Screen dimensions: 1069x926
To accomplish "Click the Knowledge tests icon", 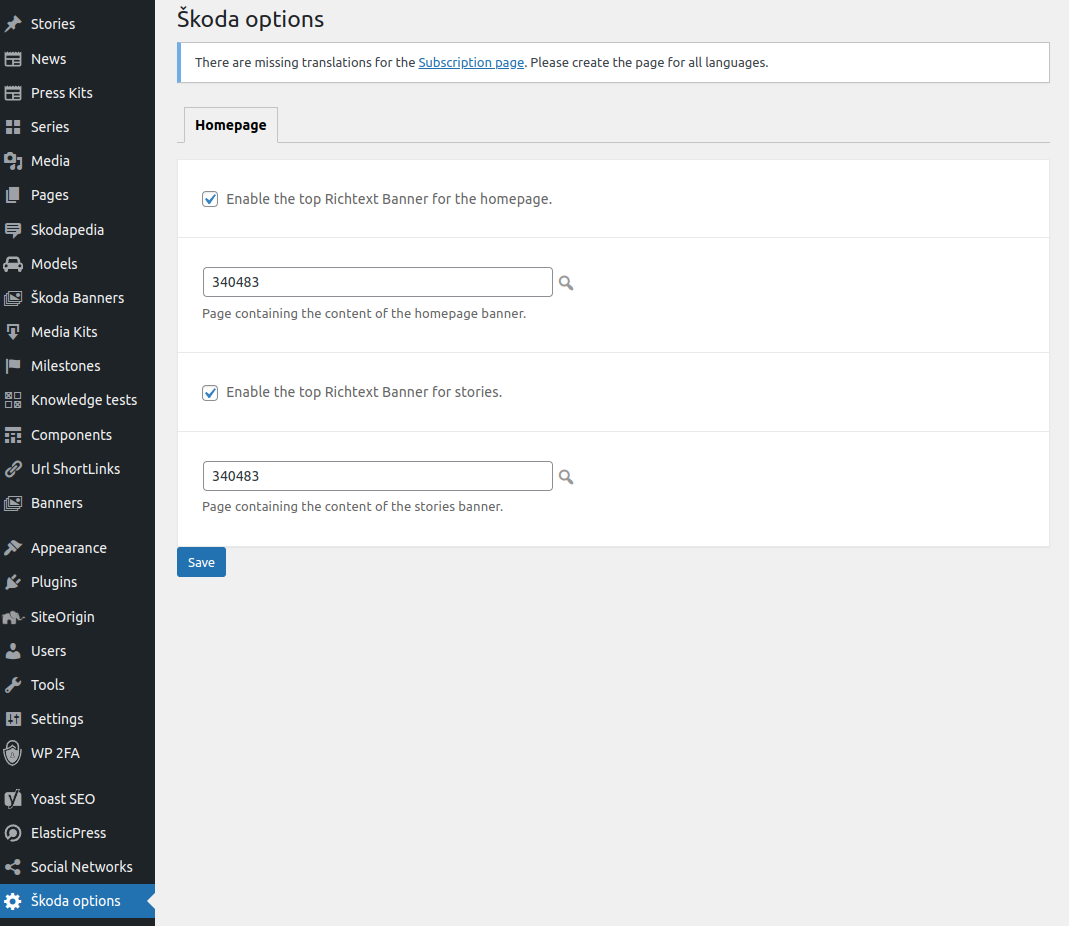I will click(13, 400).
